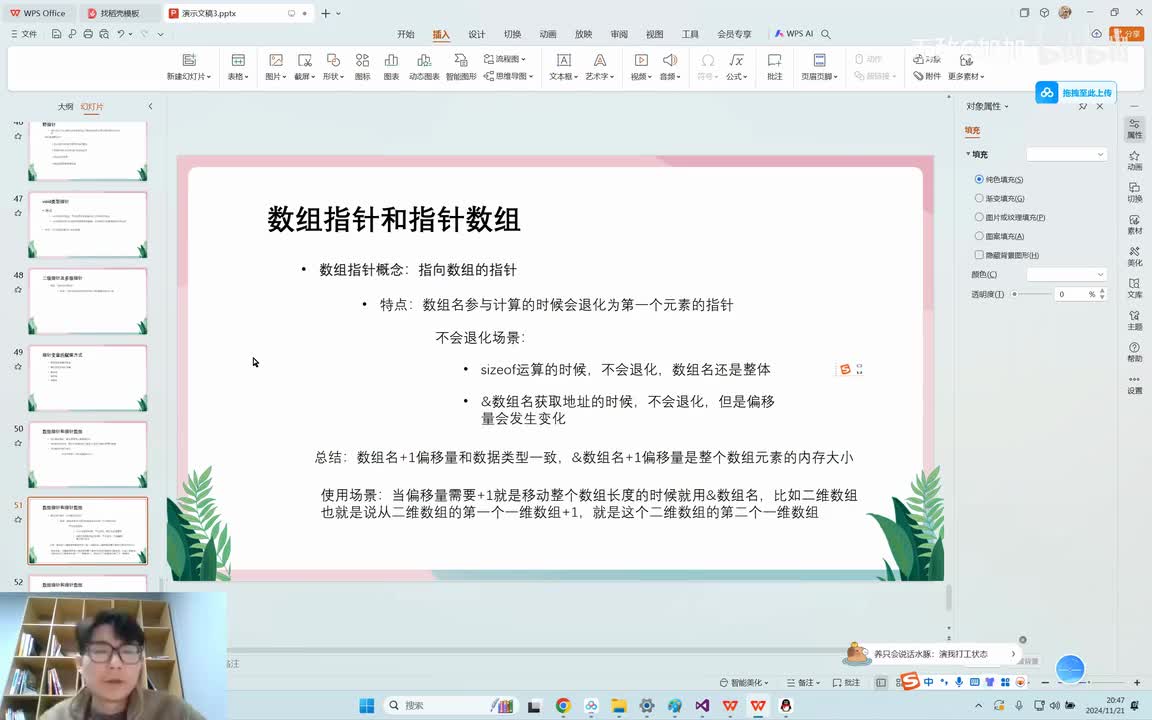Open the 属性 properties side panel icon
Viewport: 1152px width, 720px height.
1134,129
